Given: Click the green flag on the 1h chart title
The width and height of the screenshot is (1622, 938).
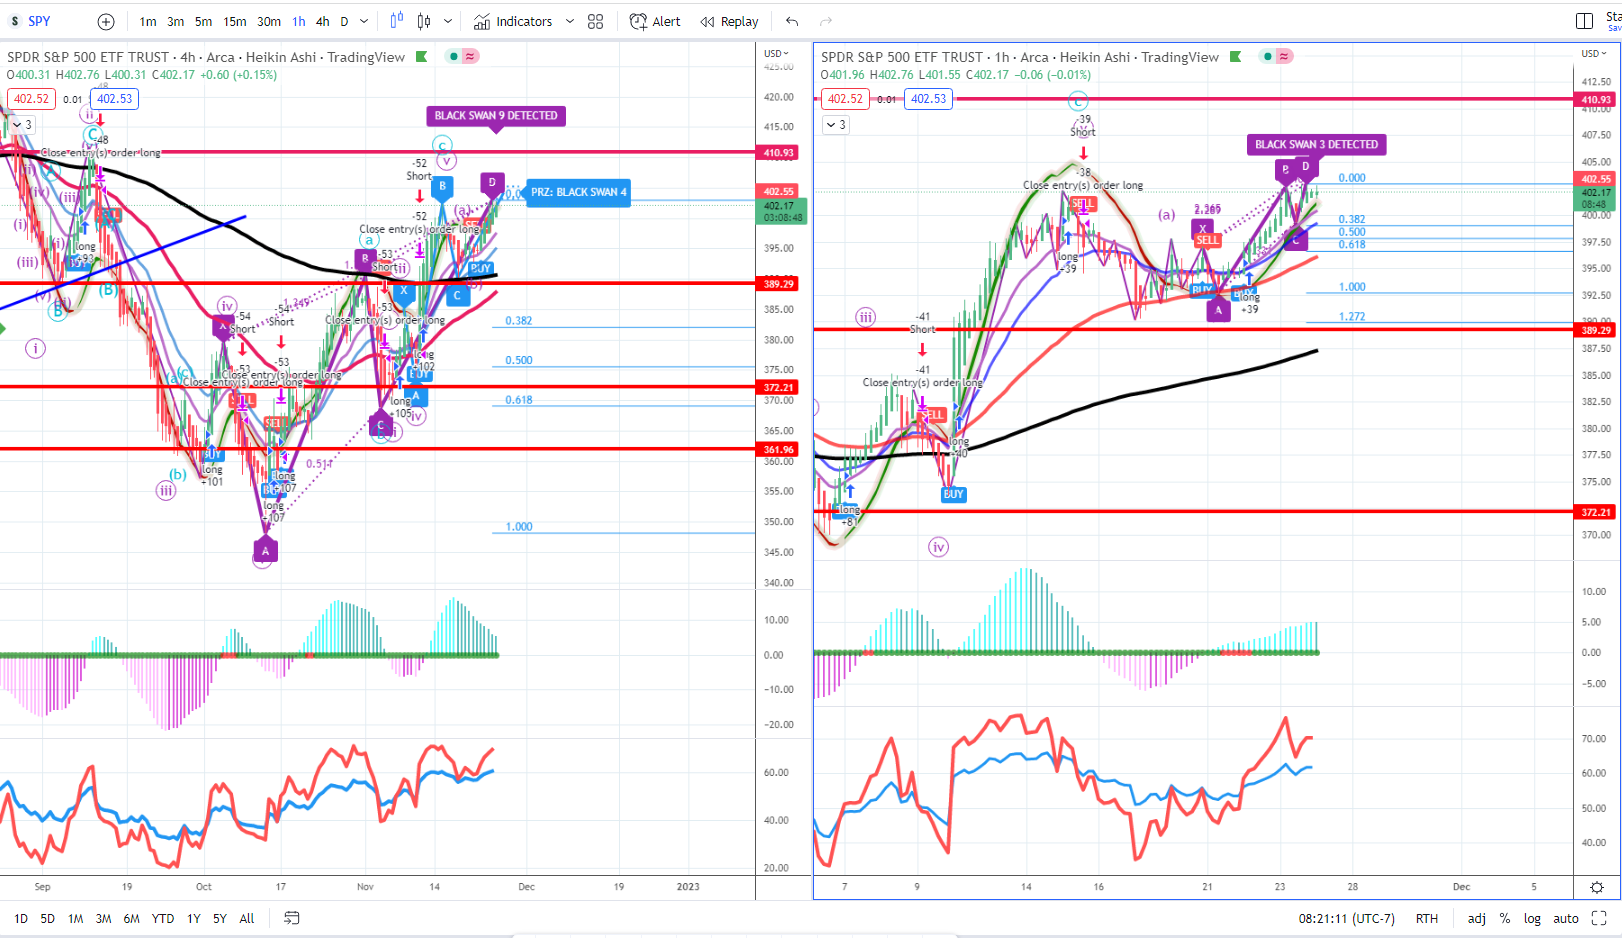Looking at the screenshot, I should [x=1235, y=57].
